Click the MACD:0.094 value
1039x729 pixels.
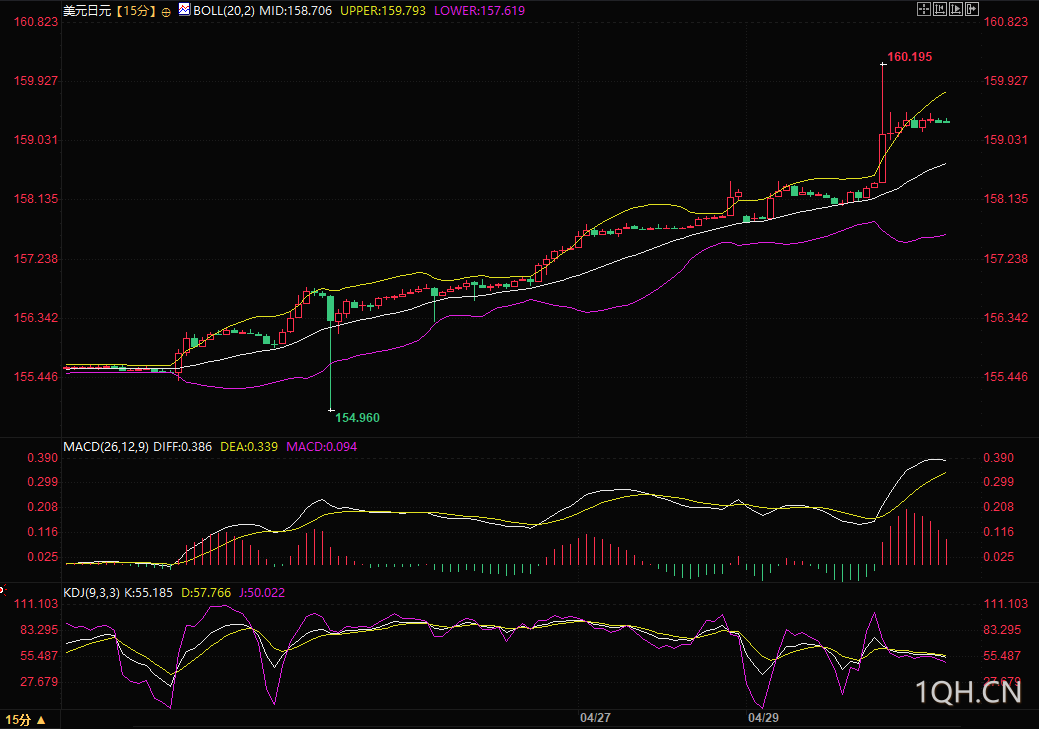click(x=321, y=447)
